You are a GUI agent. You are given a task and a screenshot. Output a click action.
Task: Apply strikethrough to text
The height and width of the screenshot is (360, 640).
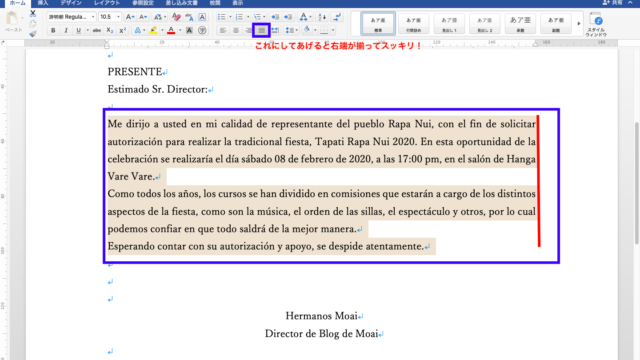click(97, 30)
